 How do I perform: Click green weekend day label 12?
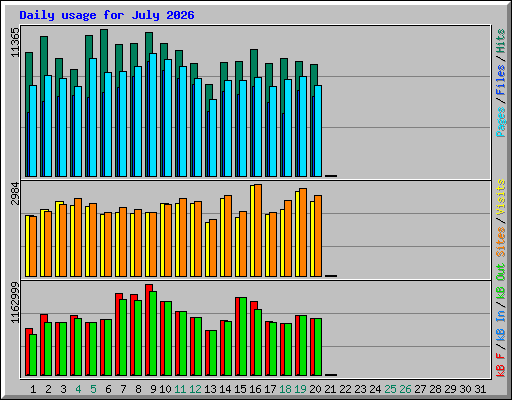coord(195,389)
